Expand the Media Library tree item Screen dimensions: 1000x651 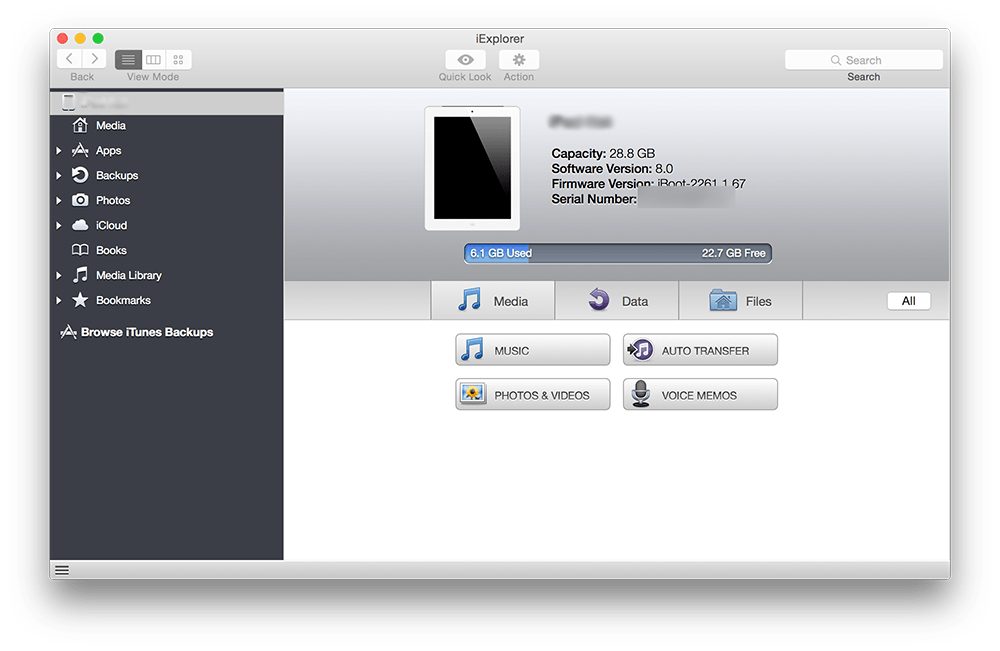59,275
